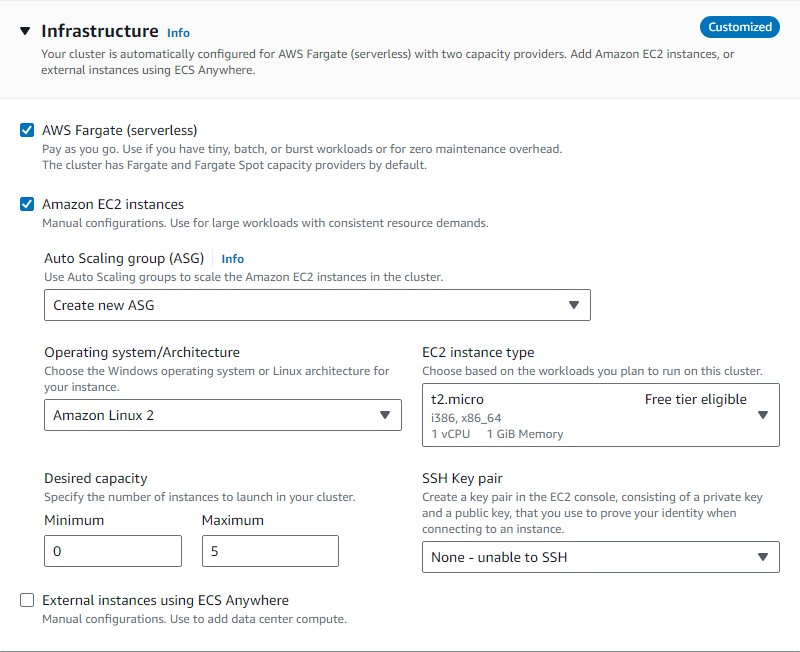The width and height of the screenshot is (800, 652).
Task: Open the Auto Scaling group Info link
Action: point(232,259)
